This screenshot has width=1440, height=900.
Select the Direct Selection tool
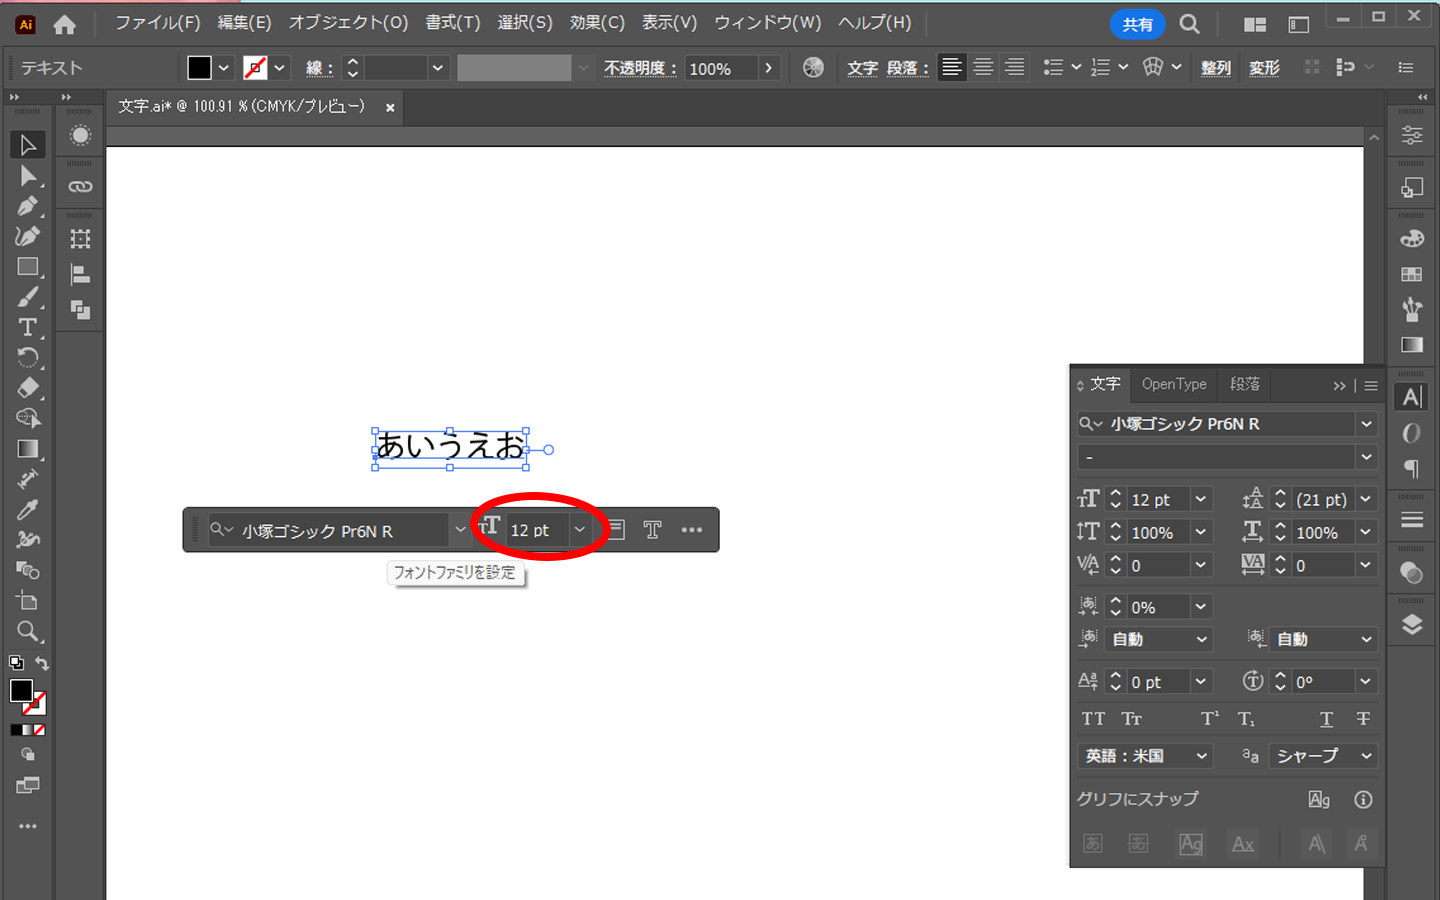pyautogui.click(x=27, y=177)
